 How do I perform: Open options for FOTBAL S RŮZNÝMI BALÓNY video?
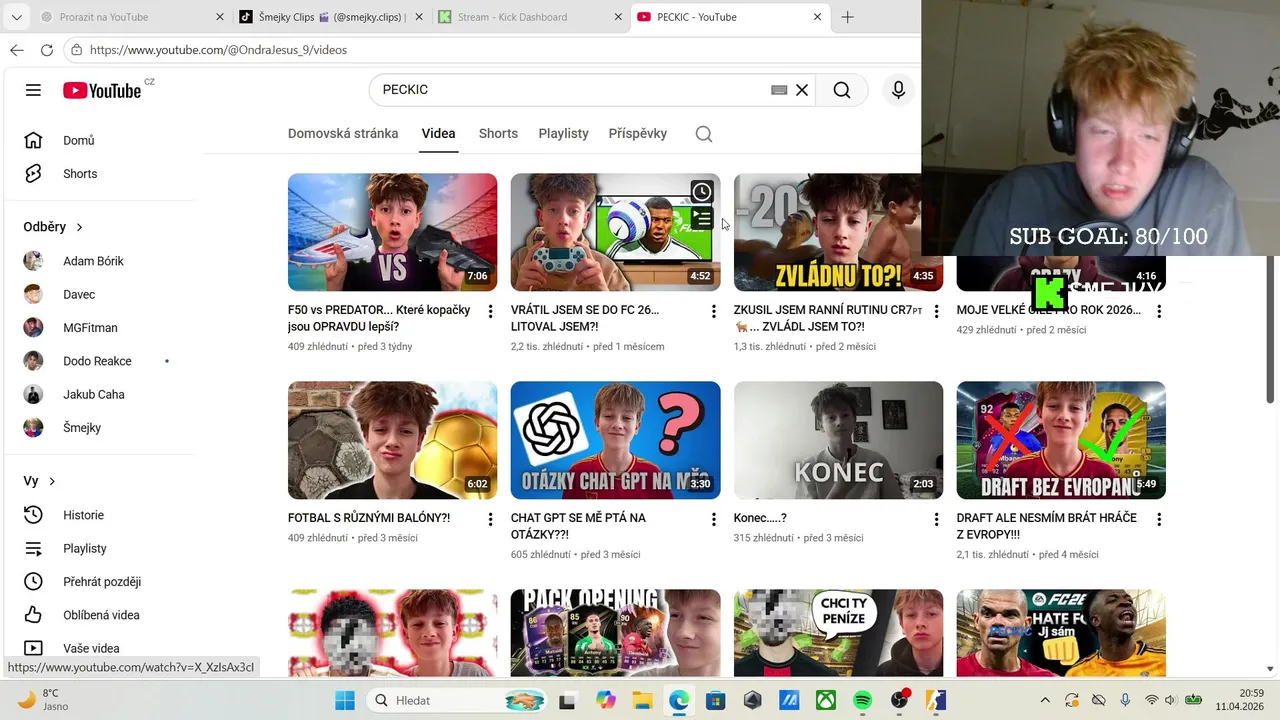click(x=490, y=520)
